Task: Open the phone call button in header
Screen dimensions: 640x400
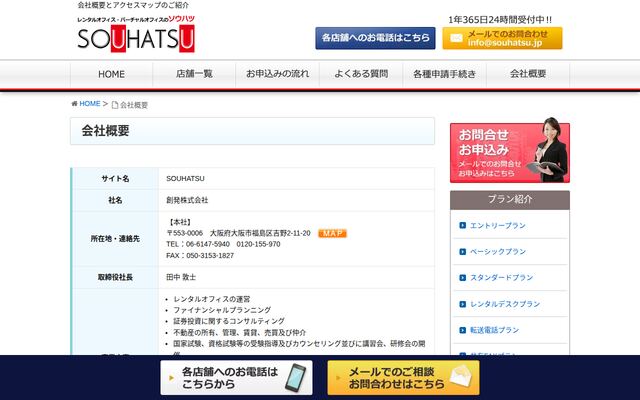Action: click(375, 38)
